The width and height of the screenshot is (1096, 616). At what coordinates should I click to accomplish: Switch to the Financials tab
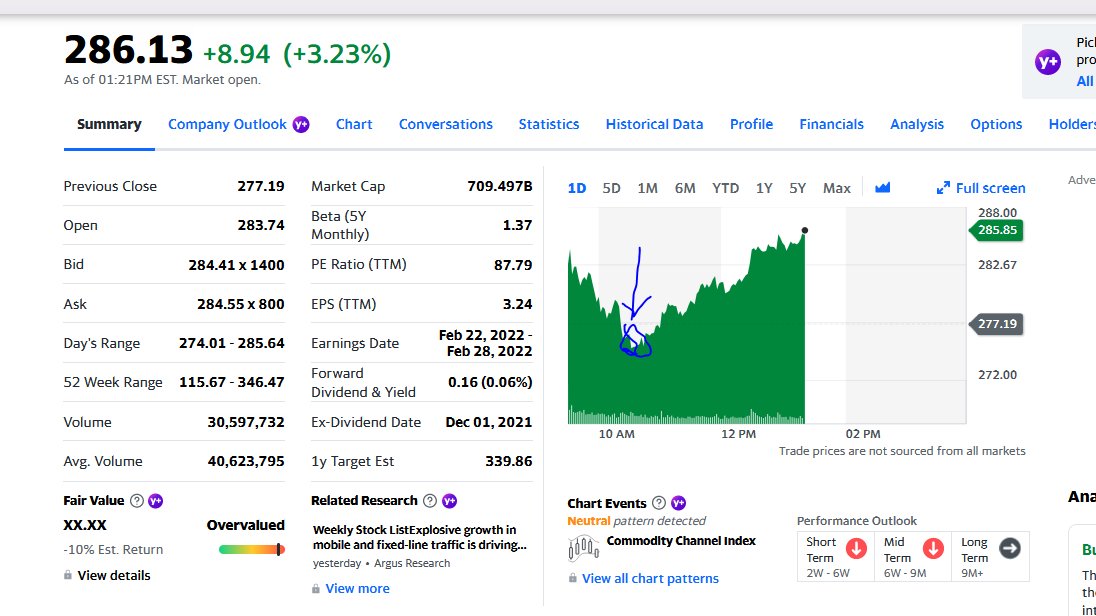[x=831, y=124]
